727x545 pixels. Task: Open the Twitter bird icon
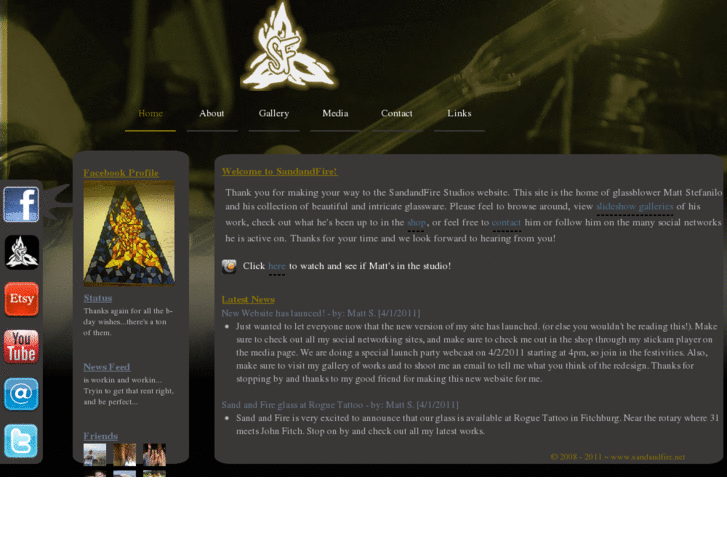21,441
